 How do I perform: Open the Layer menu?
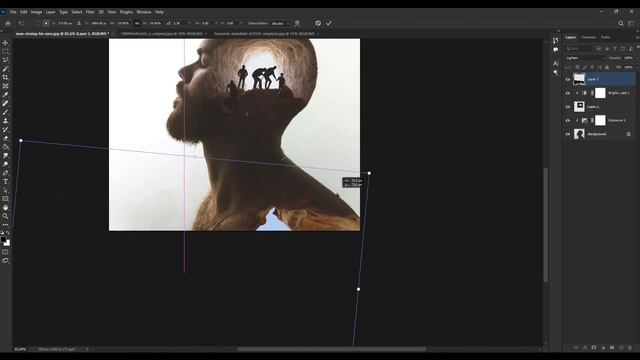point(50,12)
